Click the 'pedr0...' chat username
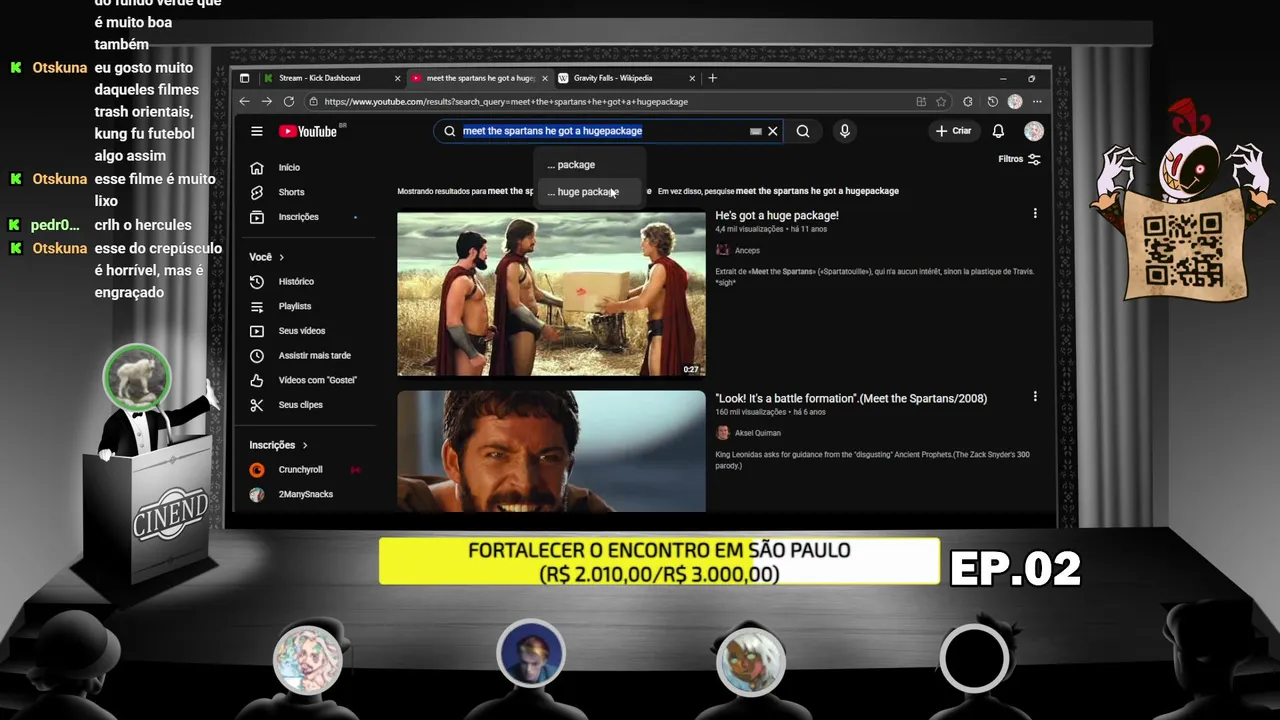 [55, 225]
